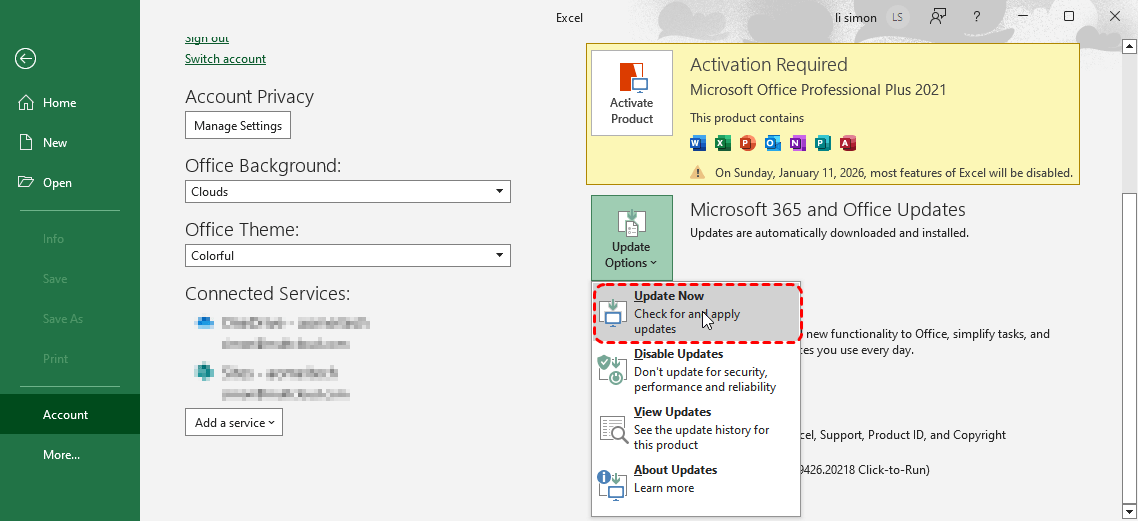Click the Manage Settings button
This screenshot has width=1138, height=521.
[238, 126]
